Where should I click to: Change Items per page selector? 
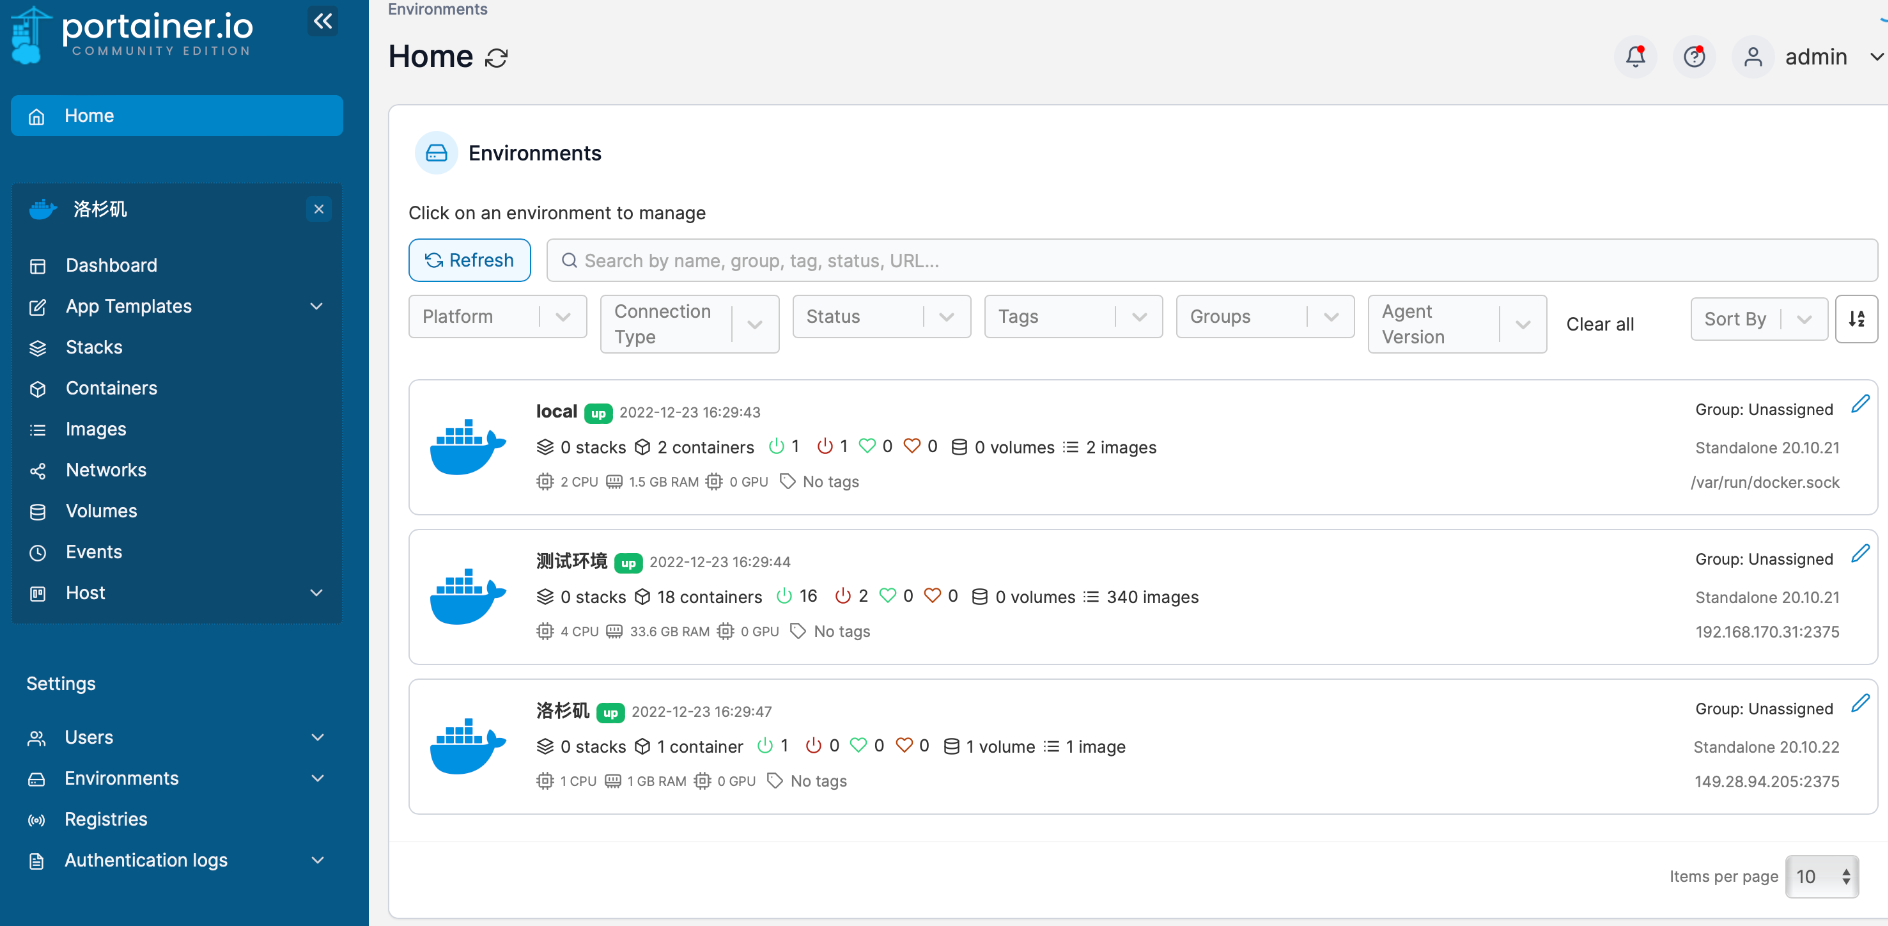(x=1822, y=877)
